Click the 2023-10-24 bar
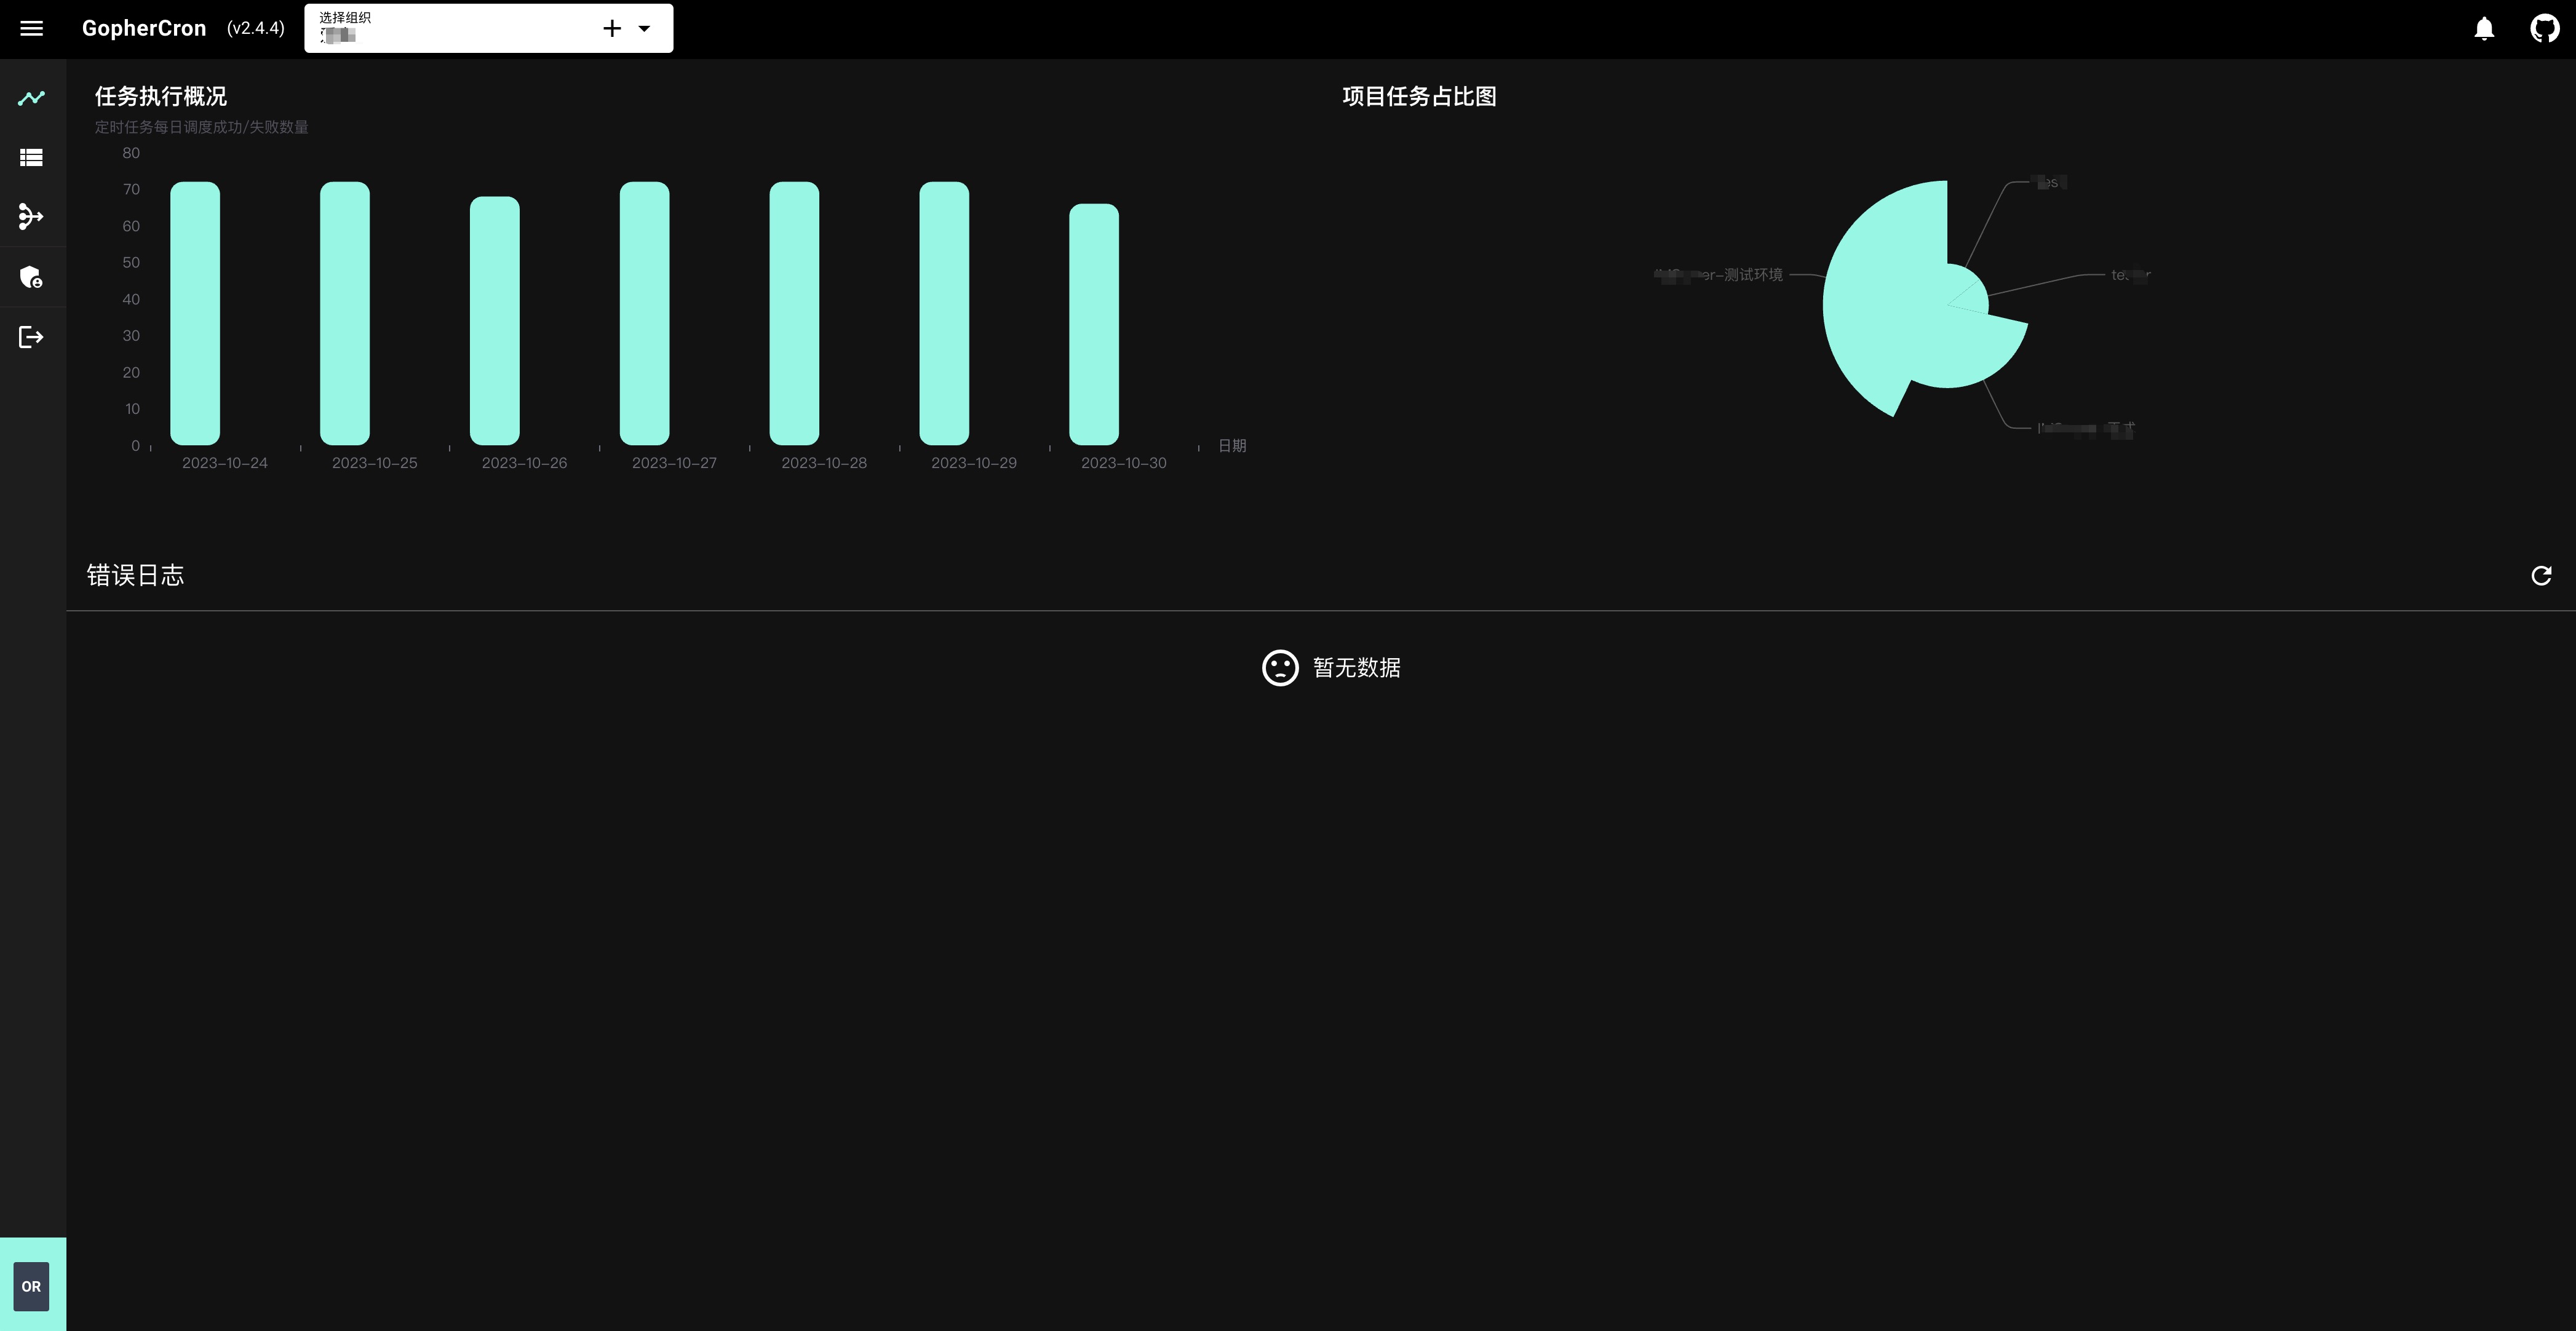This screenshot has width=2576, height=1331. coord(195,313)
